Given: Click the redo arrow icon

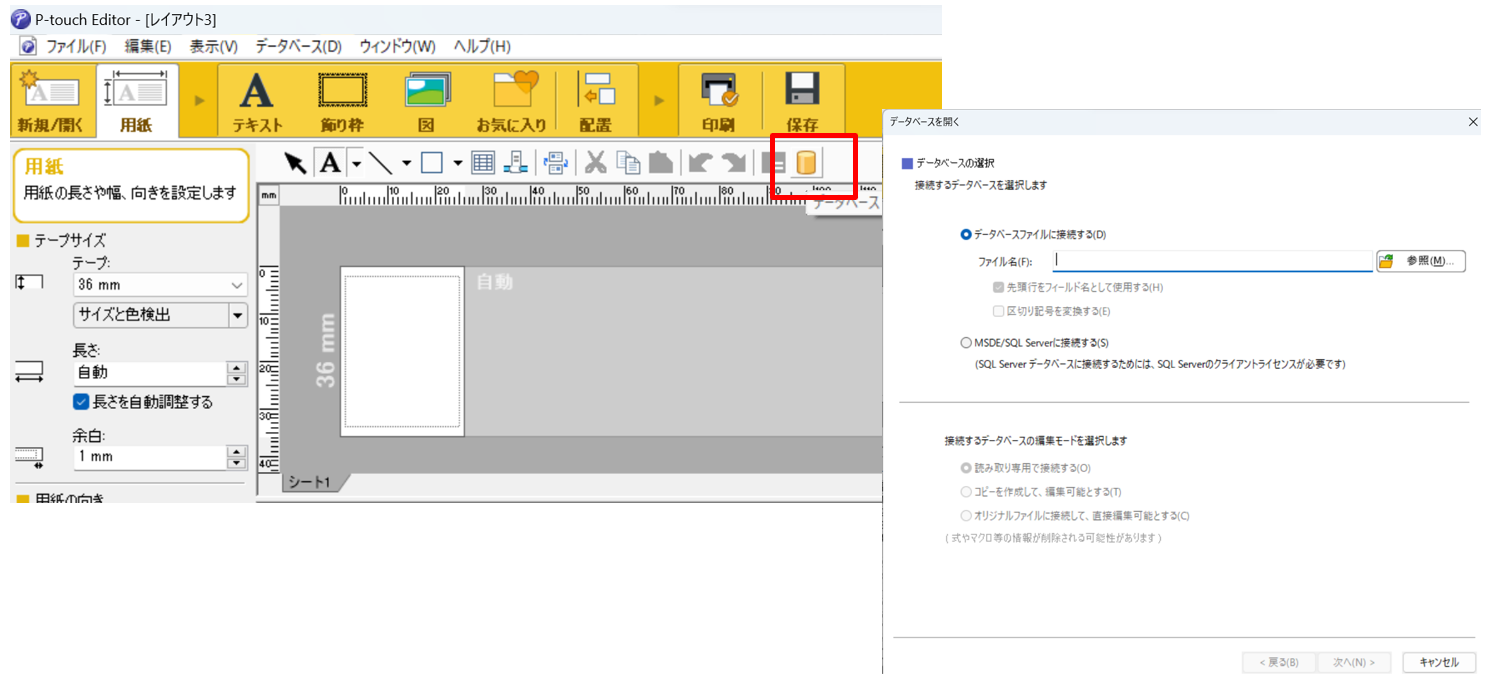Looking at the screenshot, I should [733, 163].
